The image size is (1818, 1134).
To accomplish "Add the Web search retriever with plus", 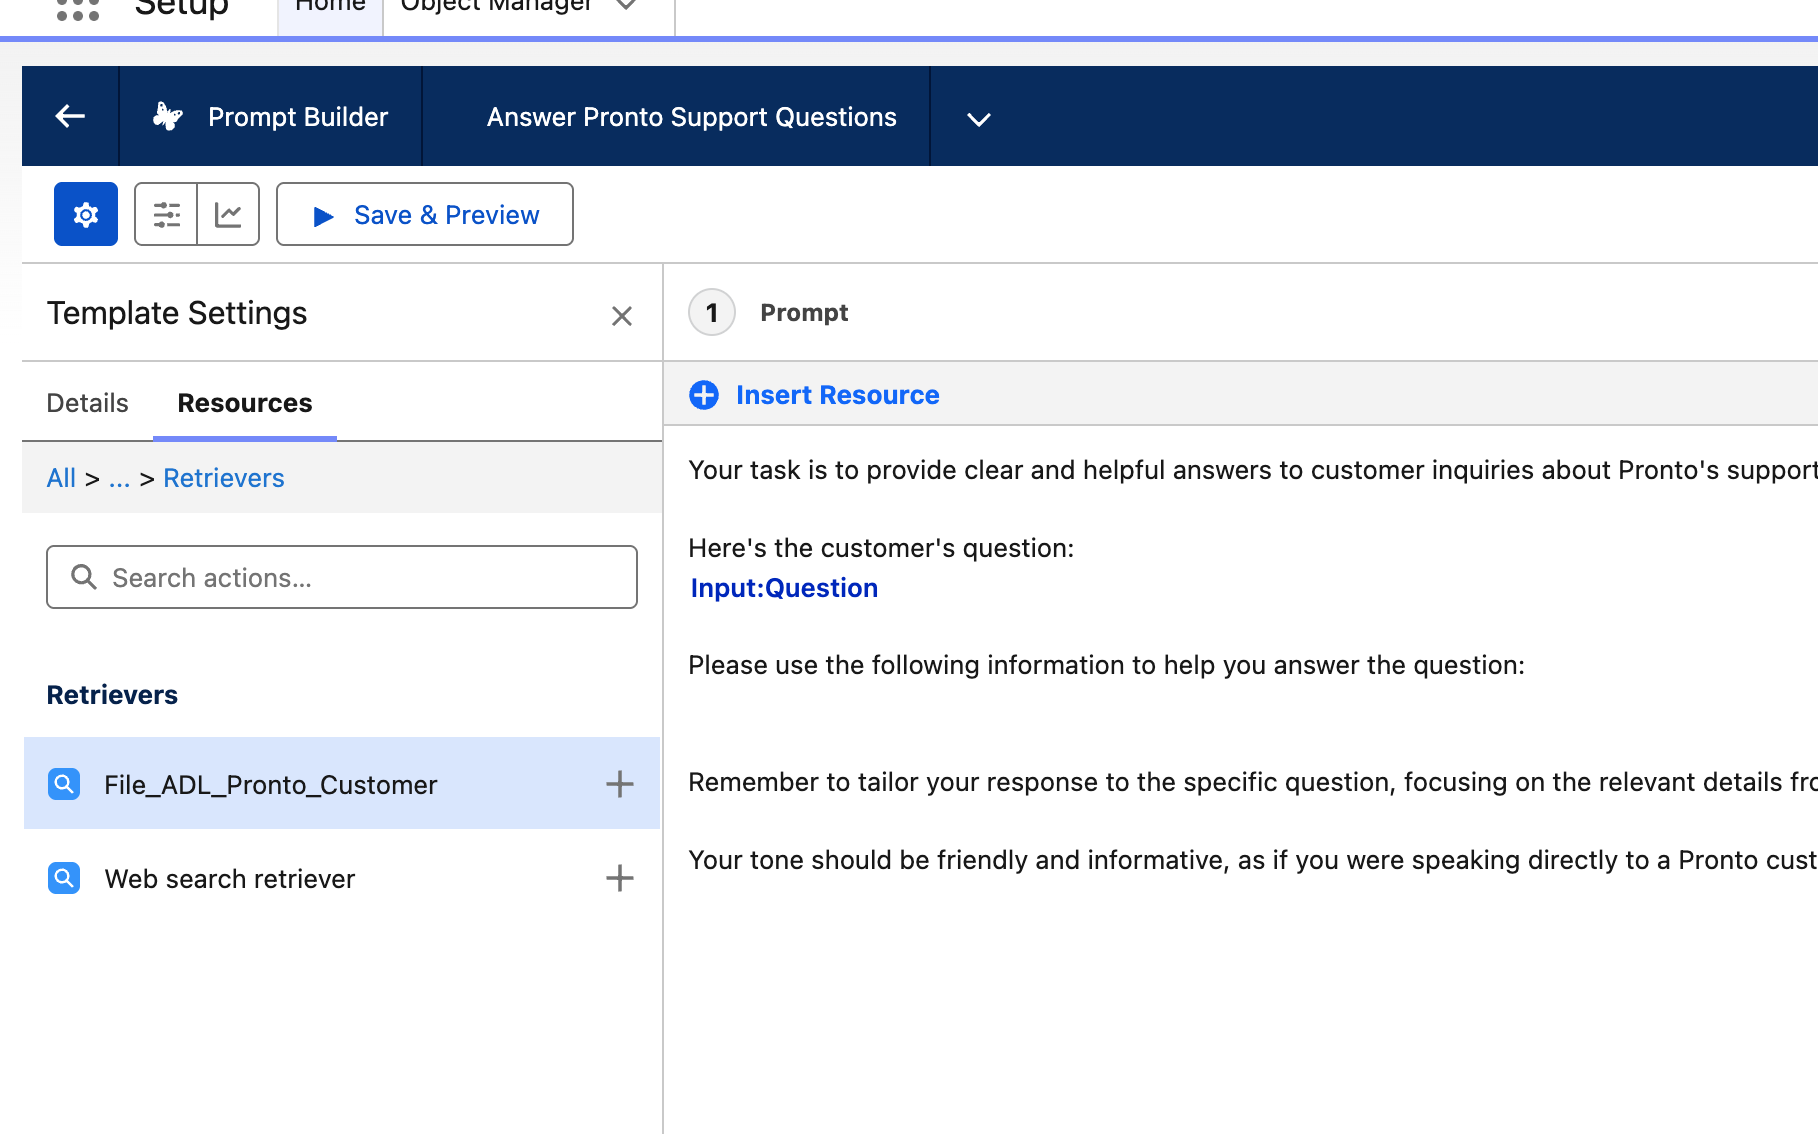I will pos(620,878).
